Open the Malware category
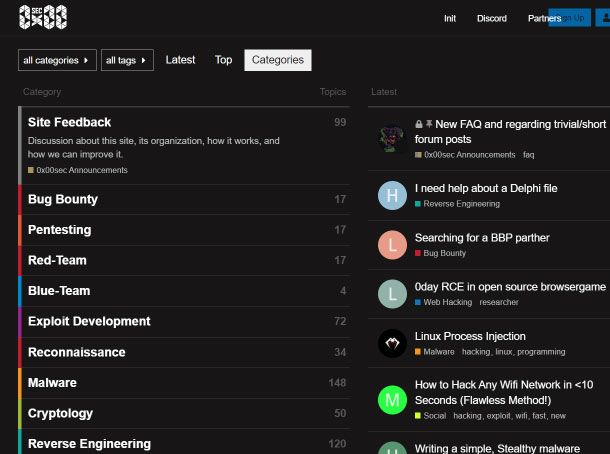Image resolution: width=610 pixels, height=454 pixels. click(52, 382)
